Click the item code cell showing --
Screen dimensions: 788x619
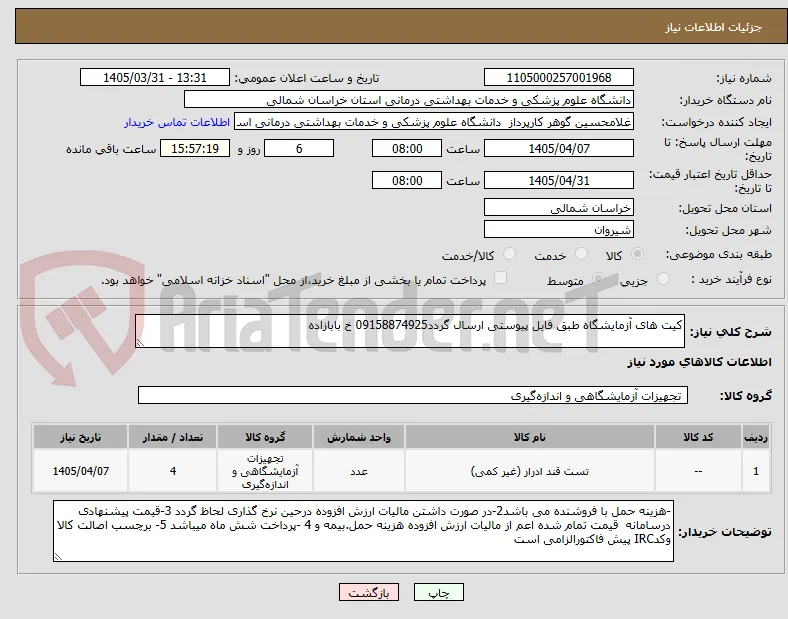point(699,471)
